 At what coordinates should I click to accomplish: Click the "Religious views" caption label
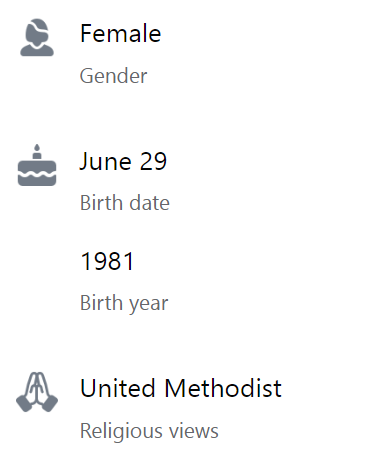(149, 431)
